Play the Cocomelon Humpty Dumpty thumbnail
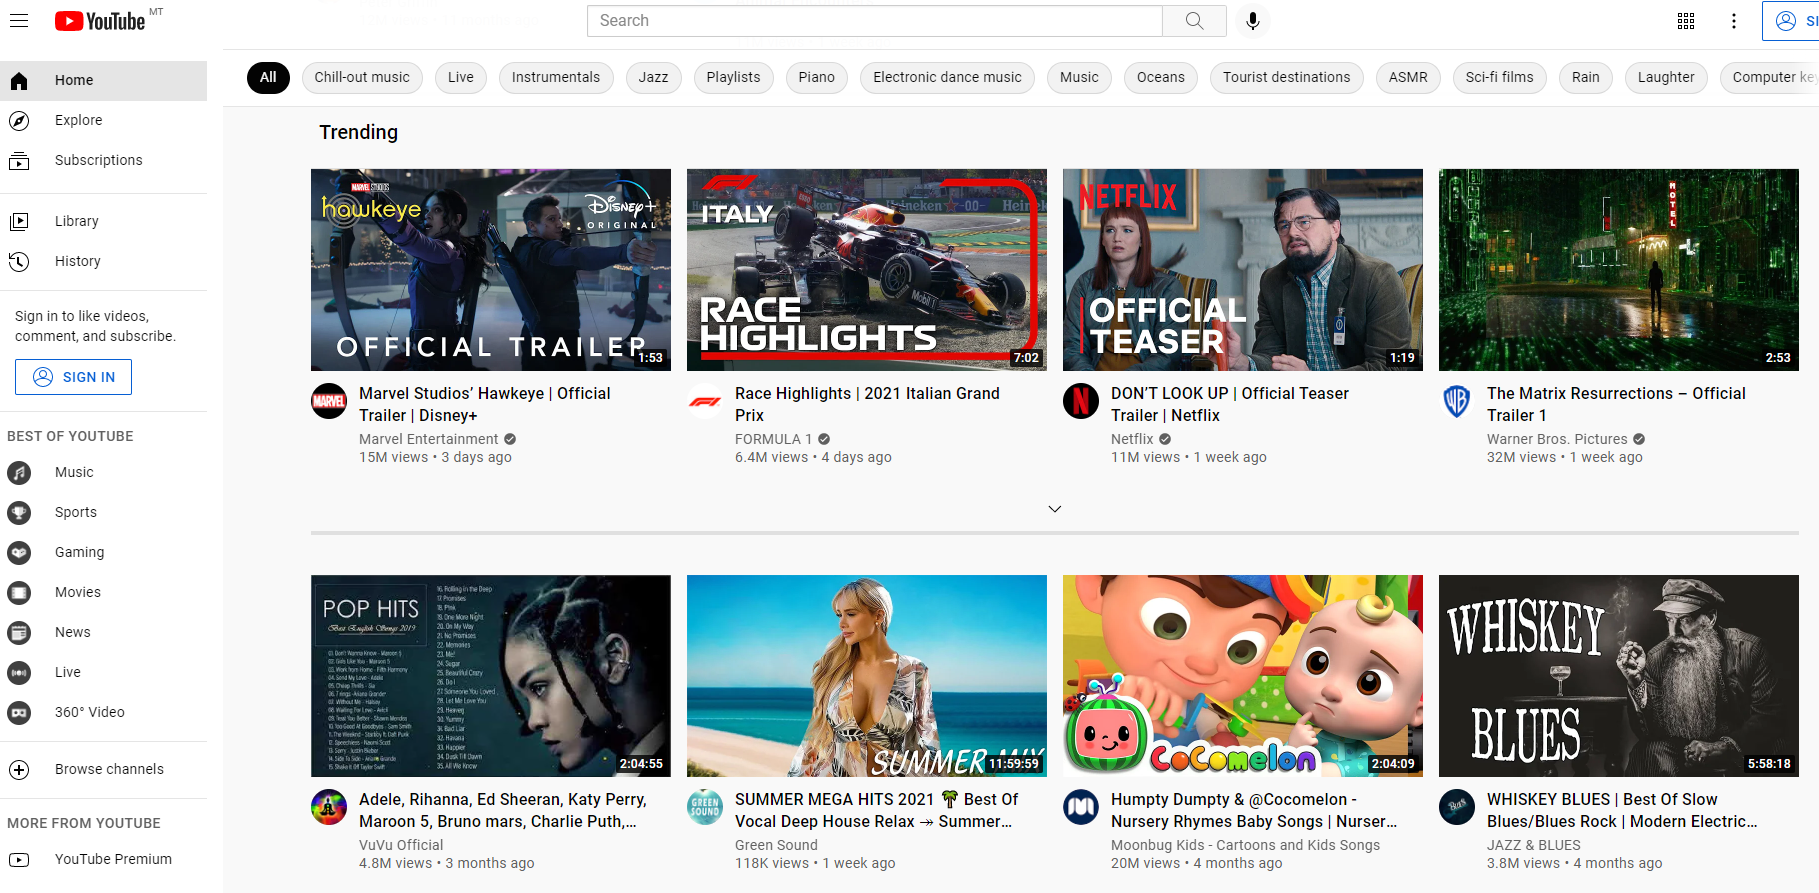This screenshot has width=1819, height=893. tap(1243, 676)
